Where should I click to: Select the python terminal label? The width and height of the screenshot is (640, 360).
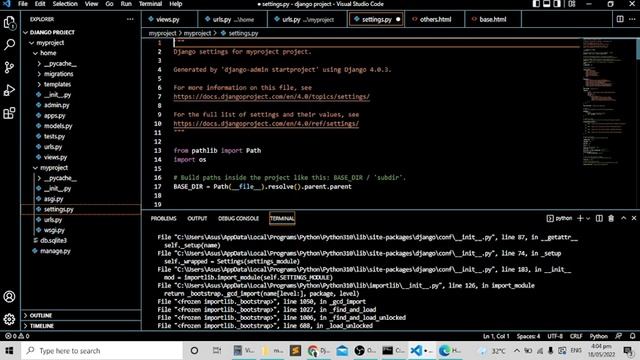coord(560,218)
